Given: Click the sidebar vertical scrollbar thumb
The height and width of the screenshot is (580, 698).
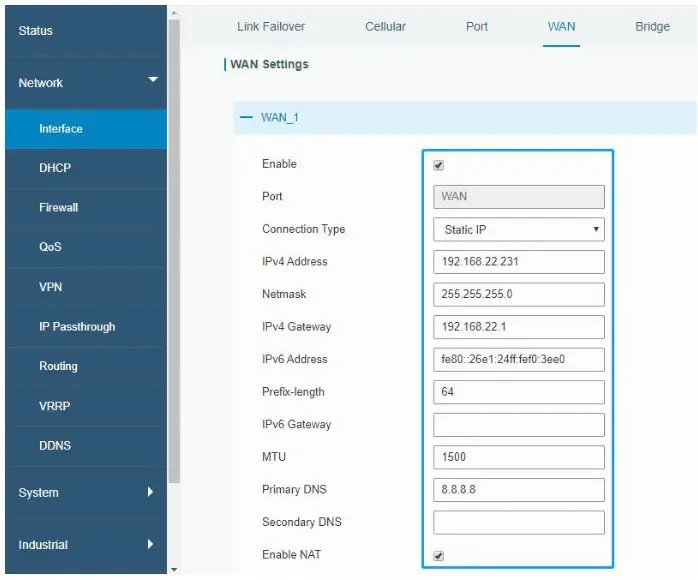Looking at the screenshot, I should coord(174,251).
